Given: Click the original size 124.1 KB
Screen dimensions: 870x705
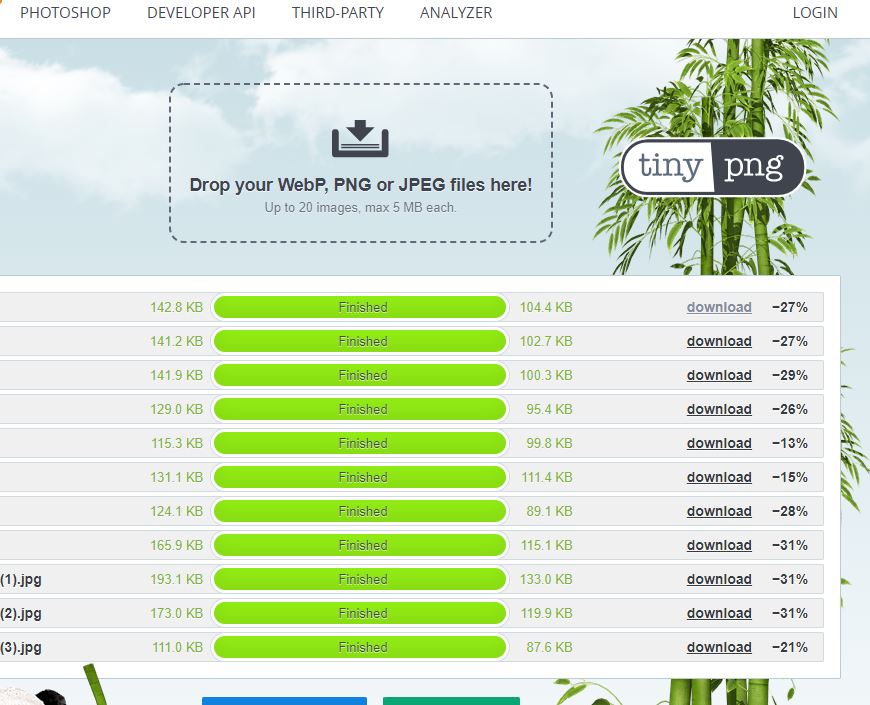Looking at the screenshot, I should tap(176, 511).
